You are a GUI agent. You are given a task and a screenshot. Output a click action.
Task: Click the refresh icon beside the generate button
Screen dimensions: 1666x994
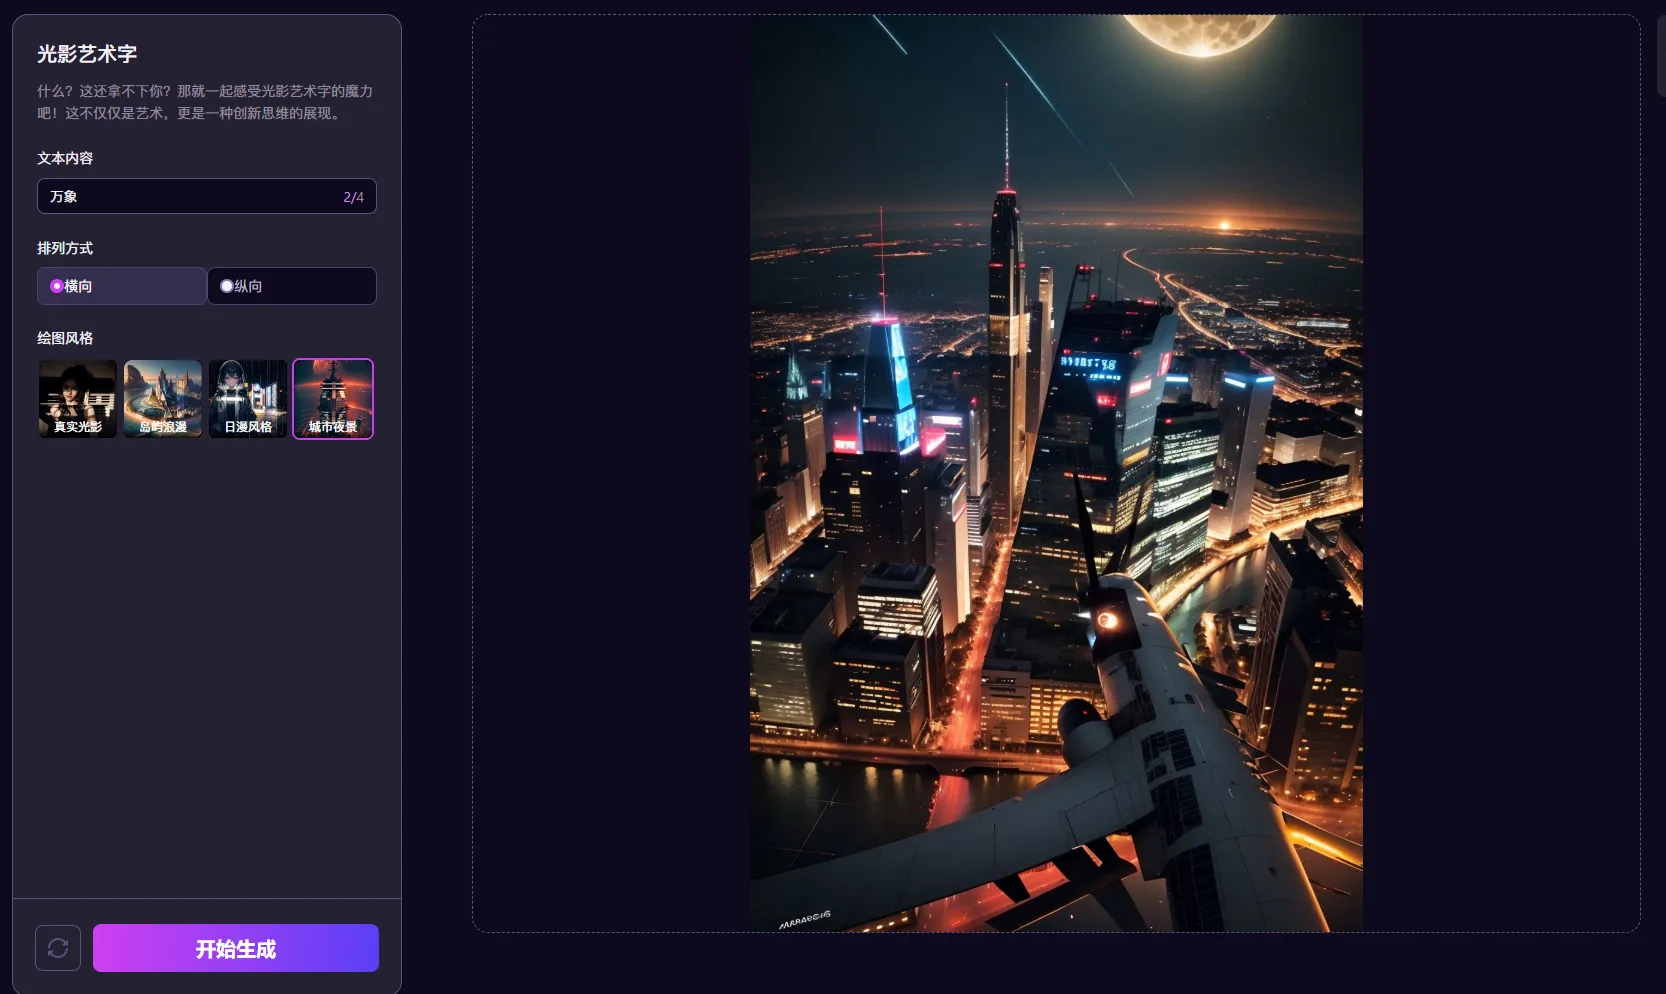pyautogui.click(x=58, y=948)
